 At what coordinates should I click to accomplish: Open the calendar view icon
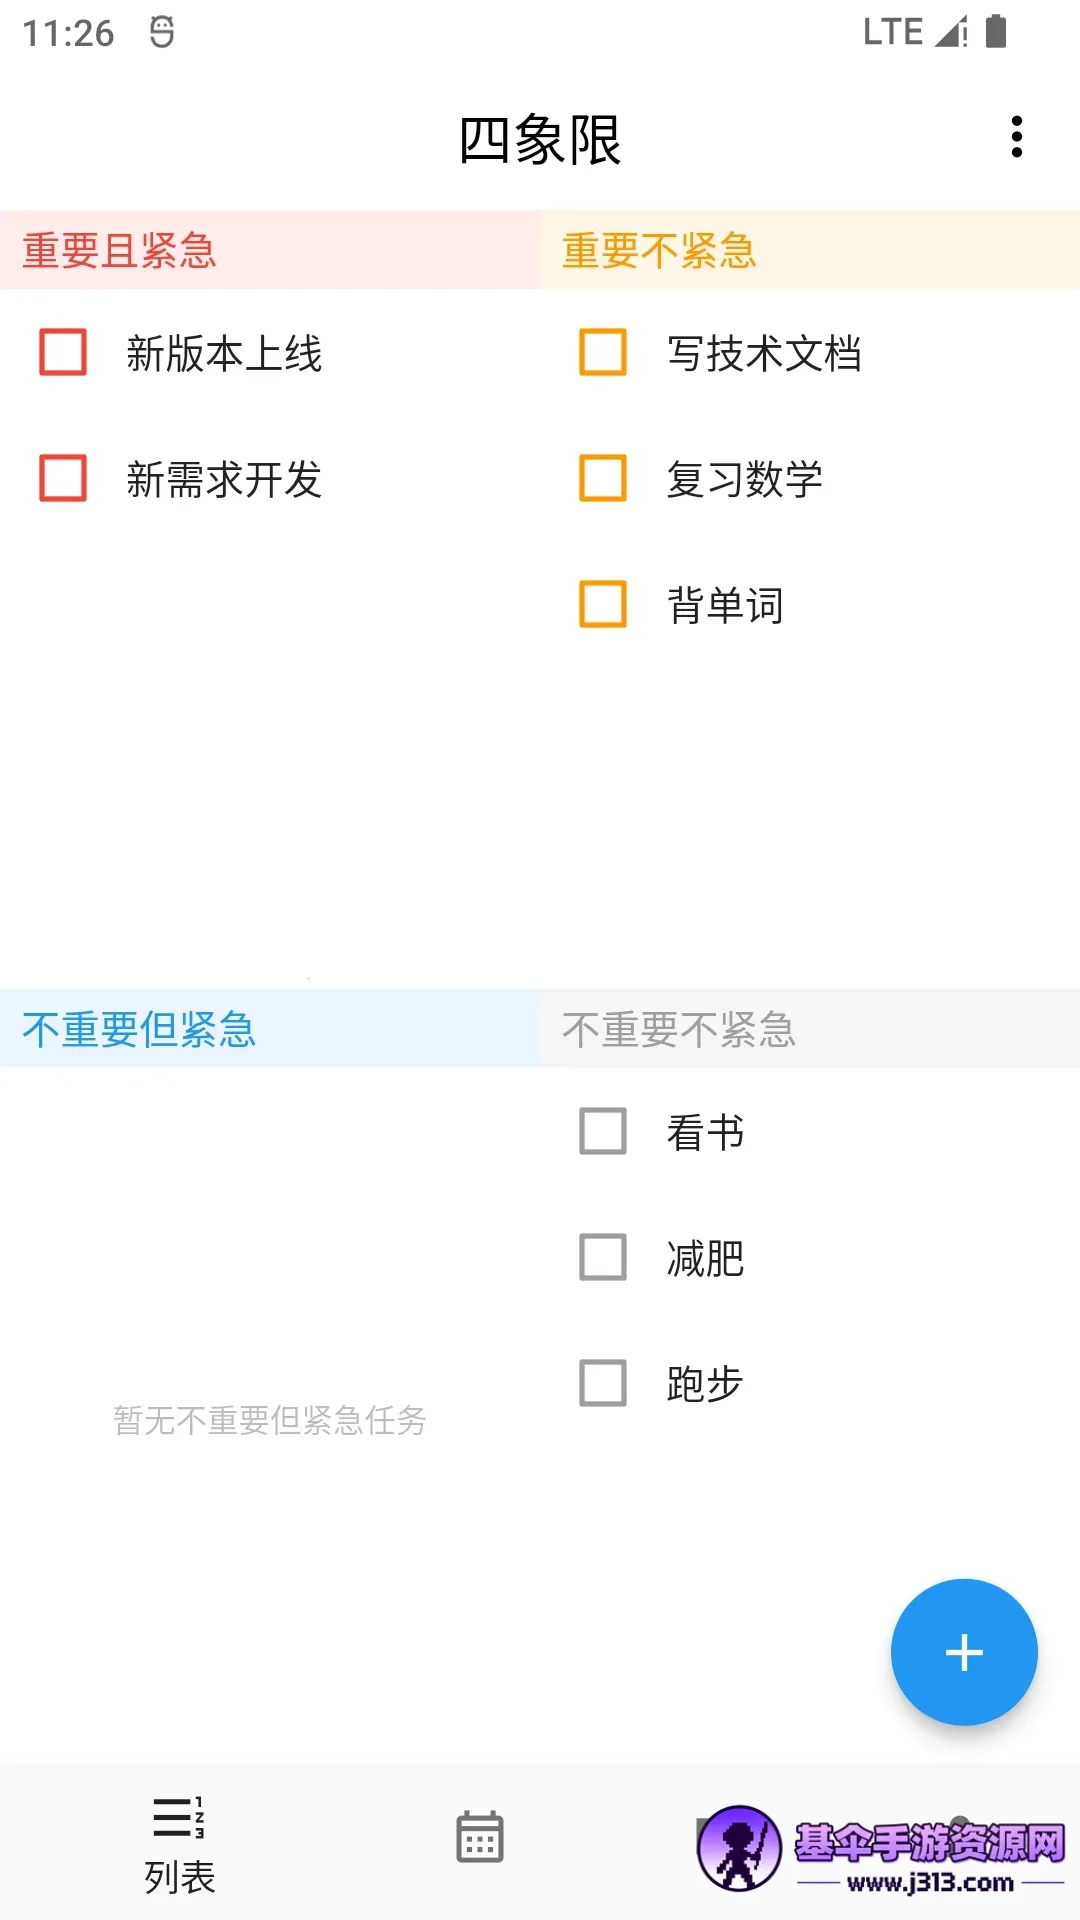480,1837
